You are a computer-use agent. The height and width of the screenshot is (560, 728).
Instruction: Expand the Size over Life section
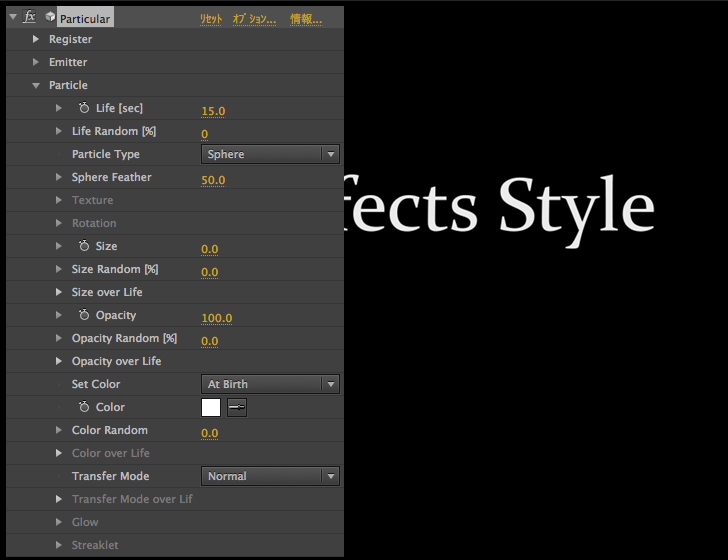pos(60,292)
